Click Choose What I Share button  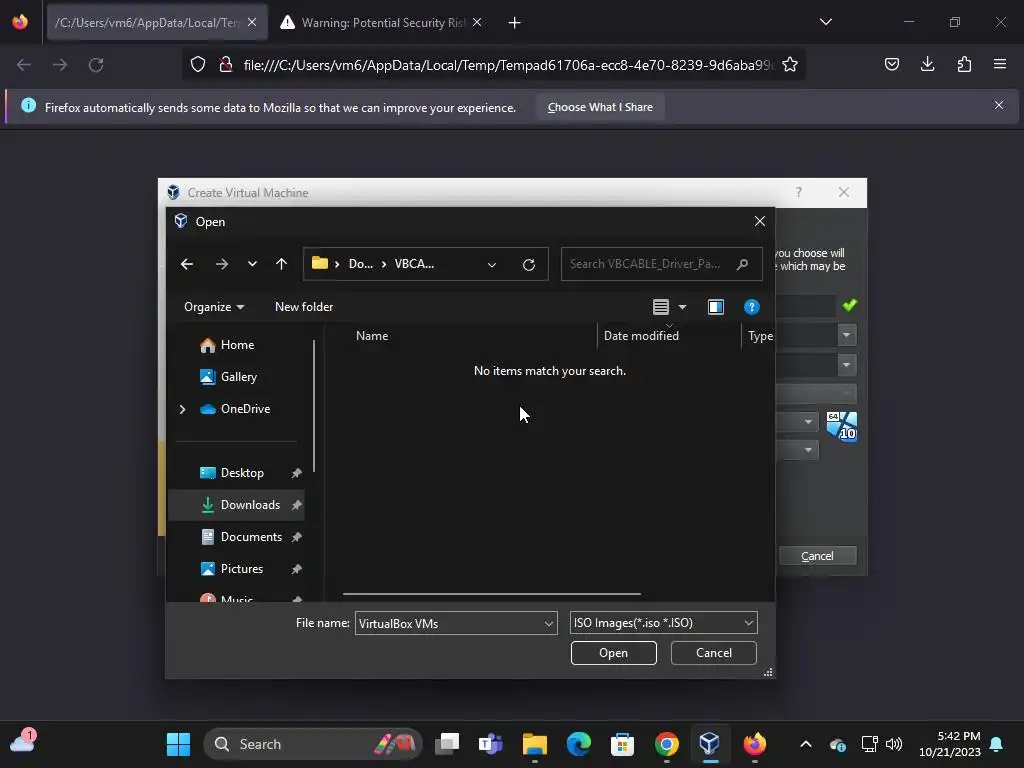click(600, 107)
